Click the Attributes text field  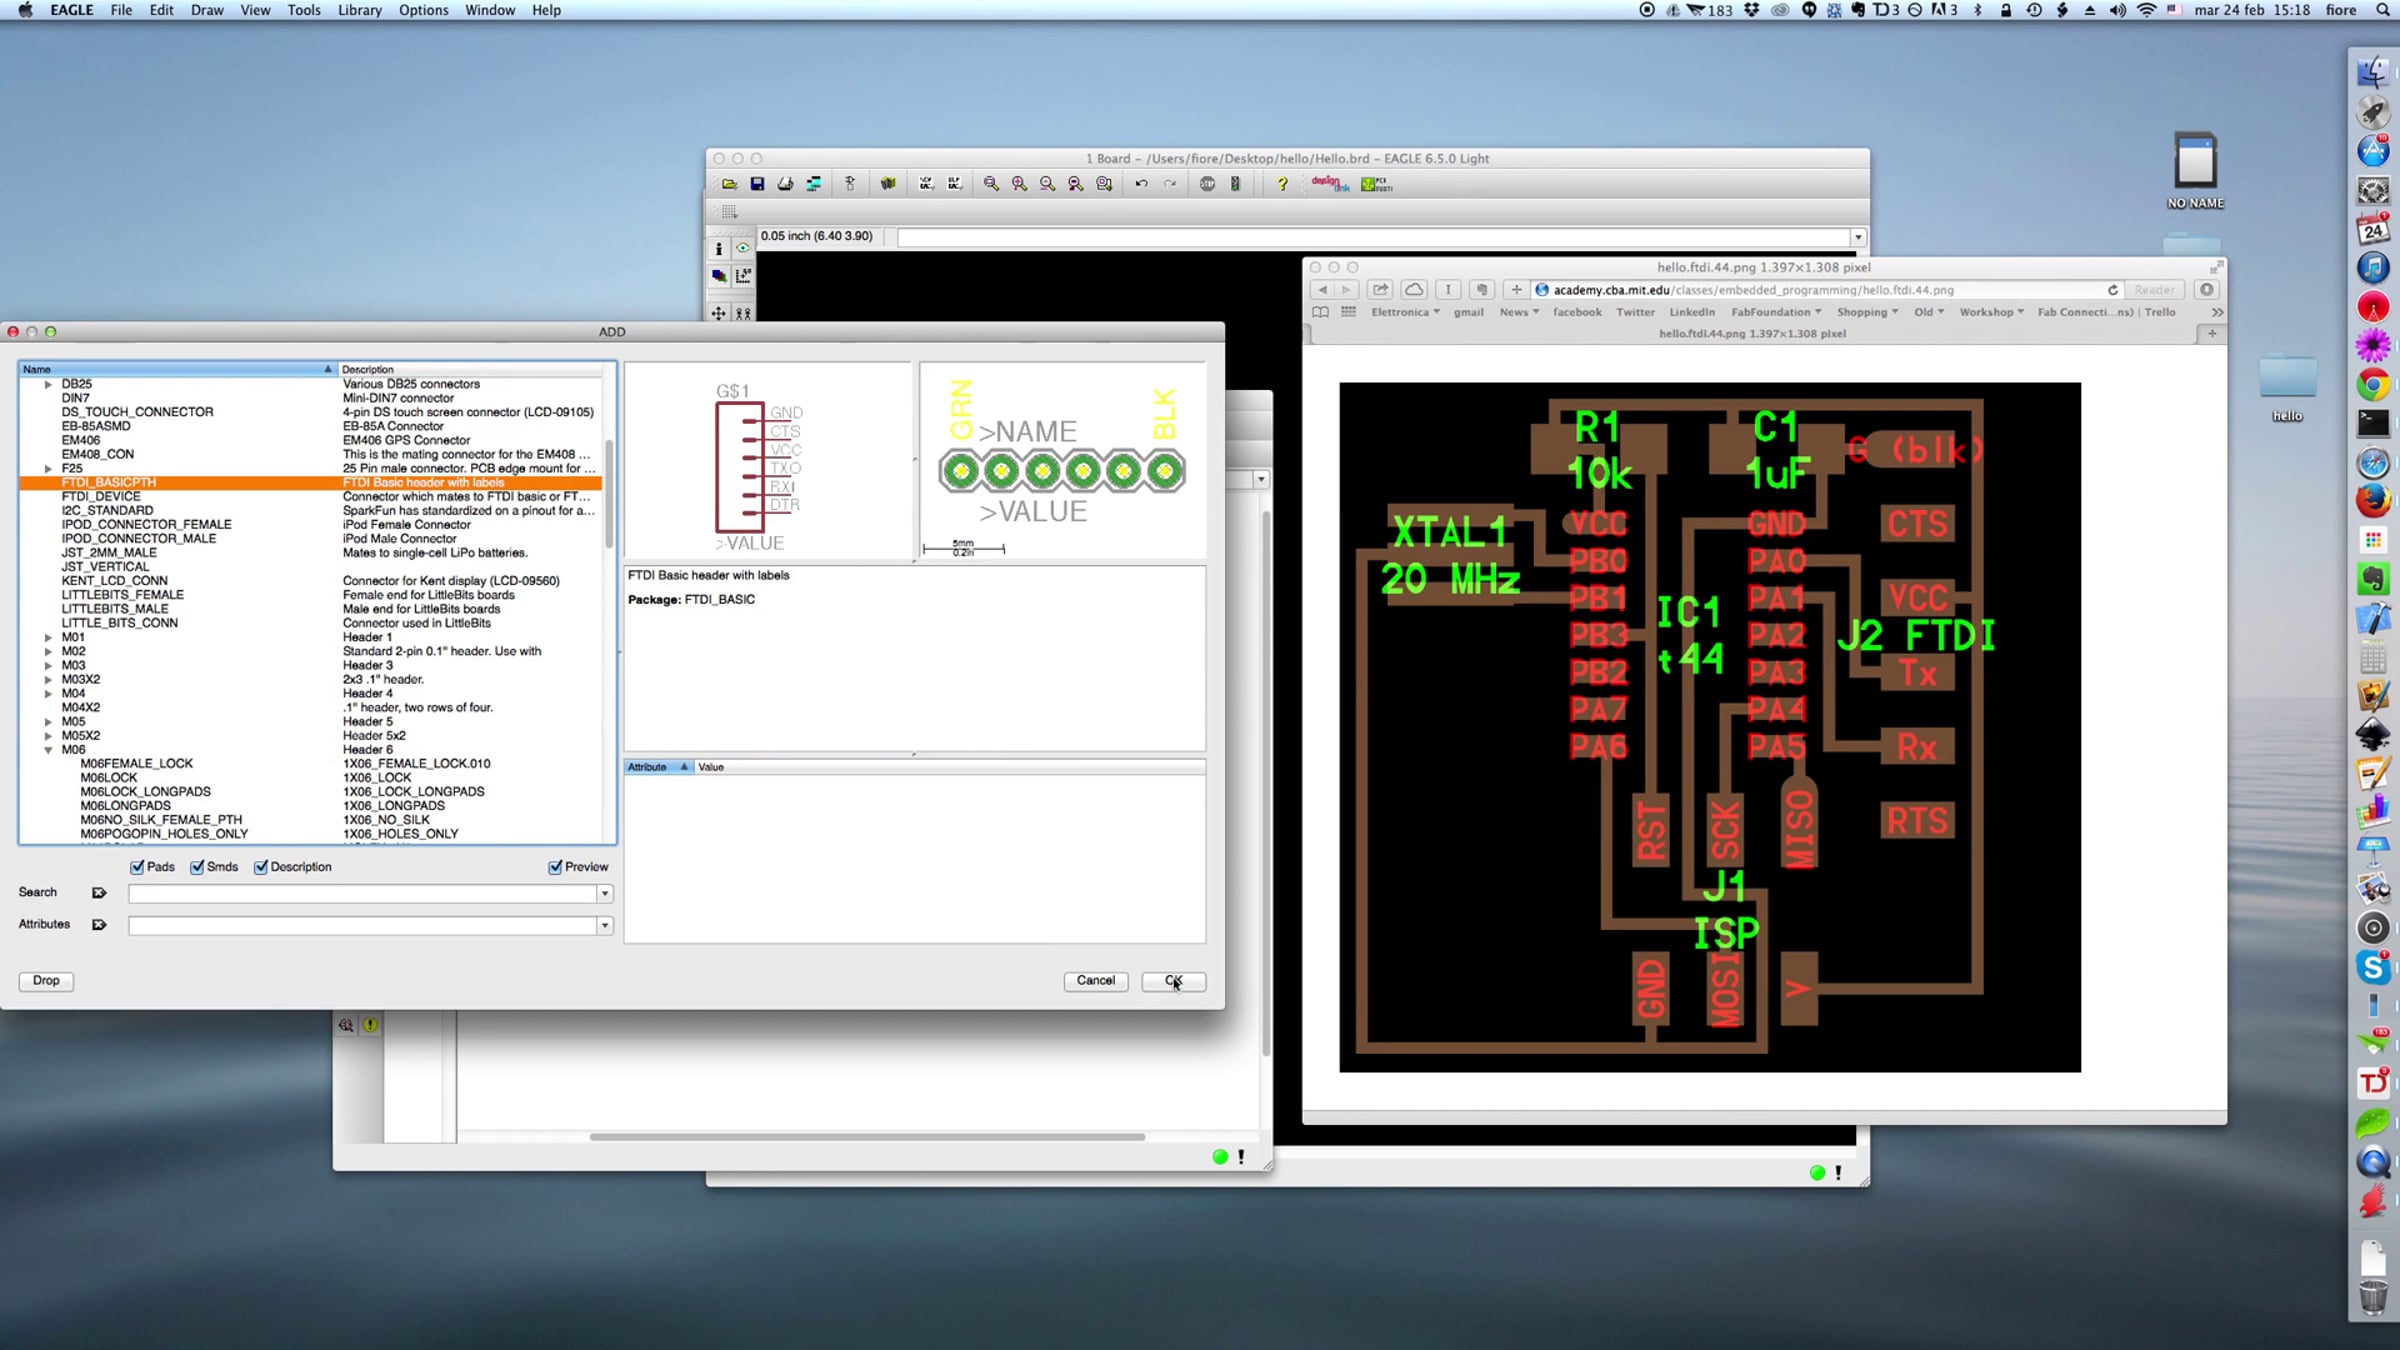click(x=363, y=925)
